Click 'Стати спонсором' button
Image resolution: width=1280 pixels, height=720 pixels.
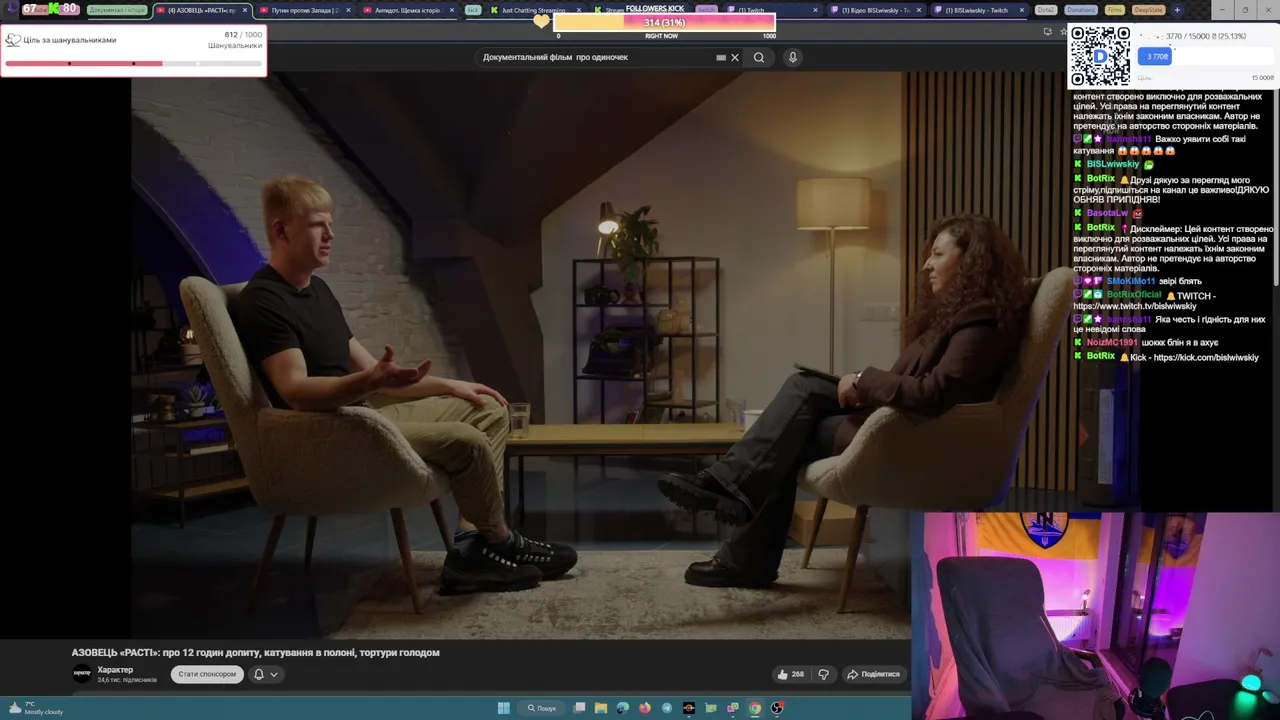[x=207, y=674]
